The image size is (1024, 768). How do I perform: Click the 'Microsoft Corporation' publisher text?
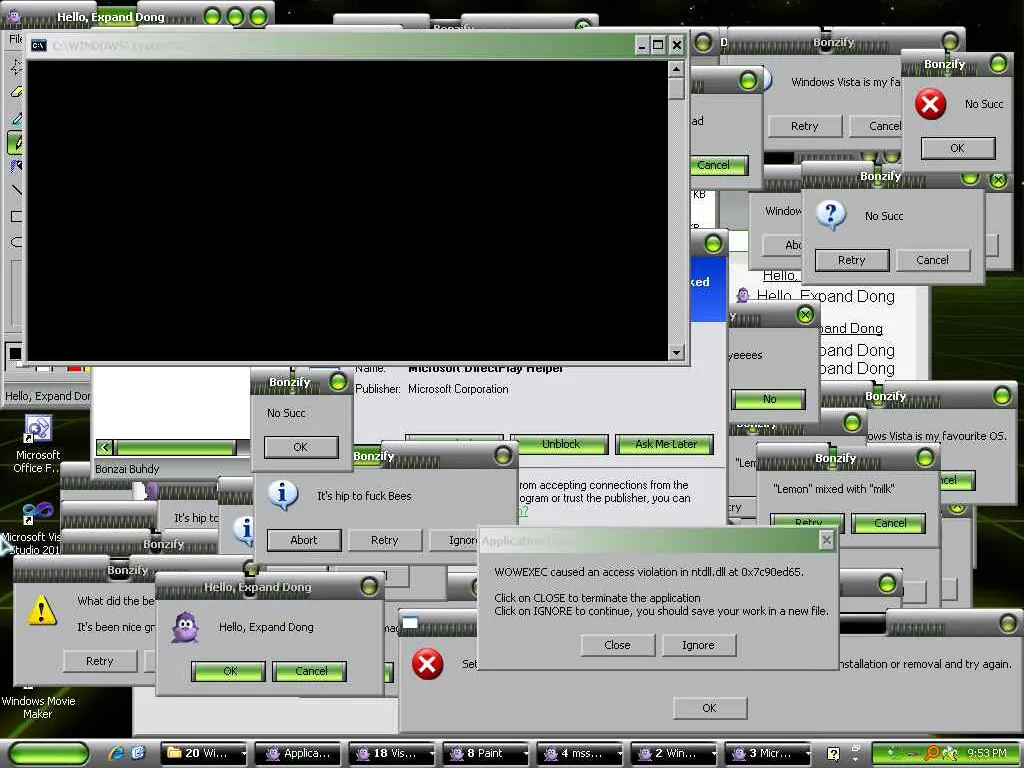coord(458,389)
